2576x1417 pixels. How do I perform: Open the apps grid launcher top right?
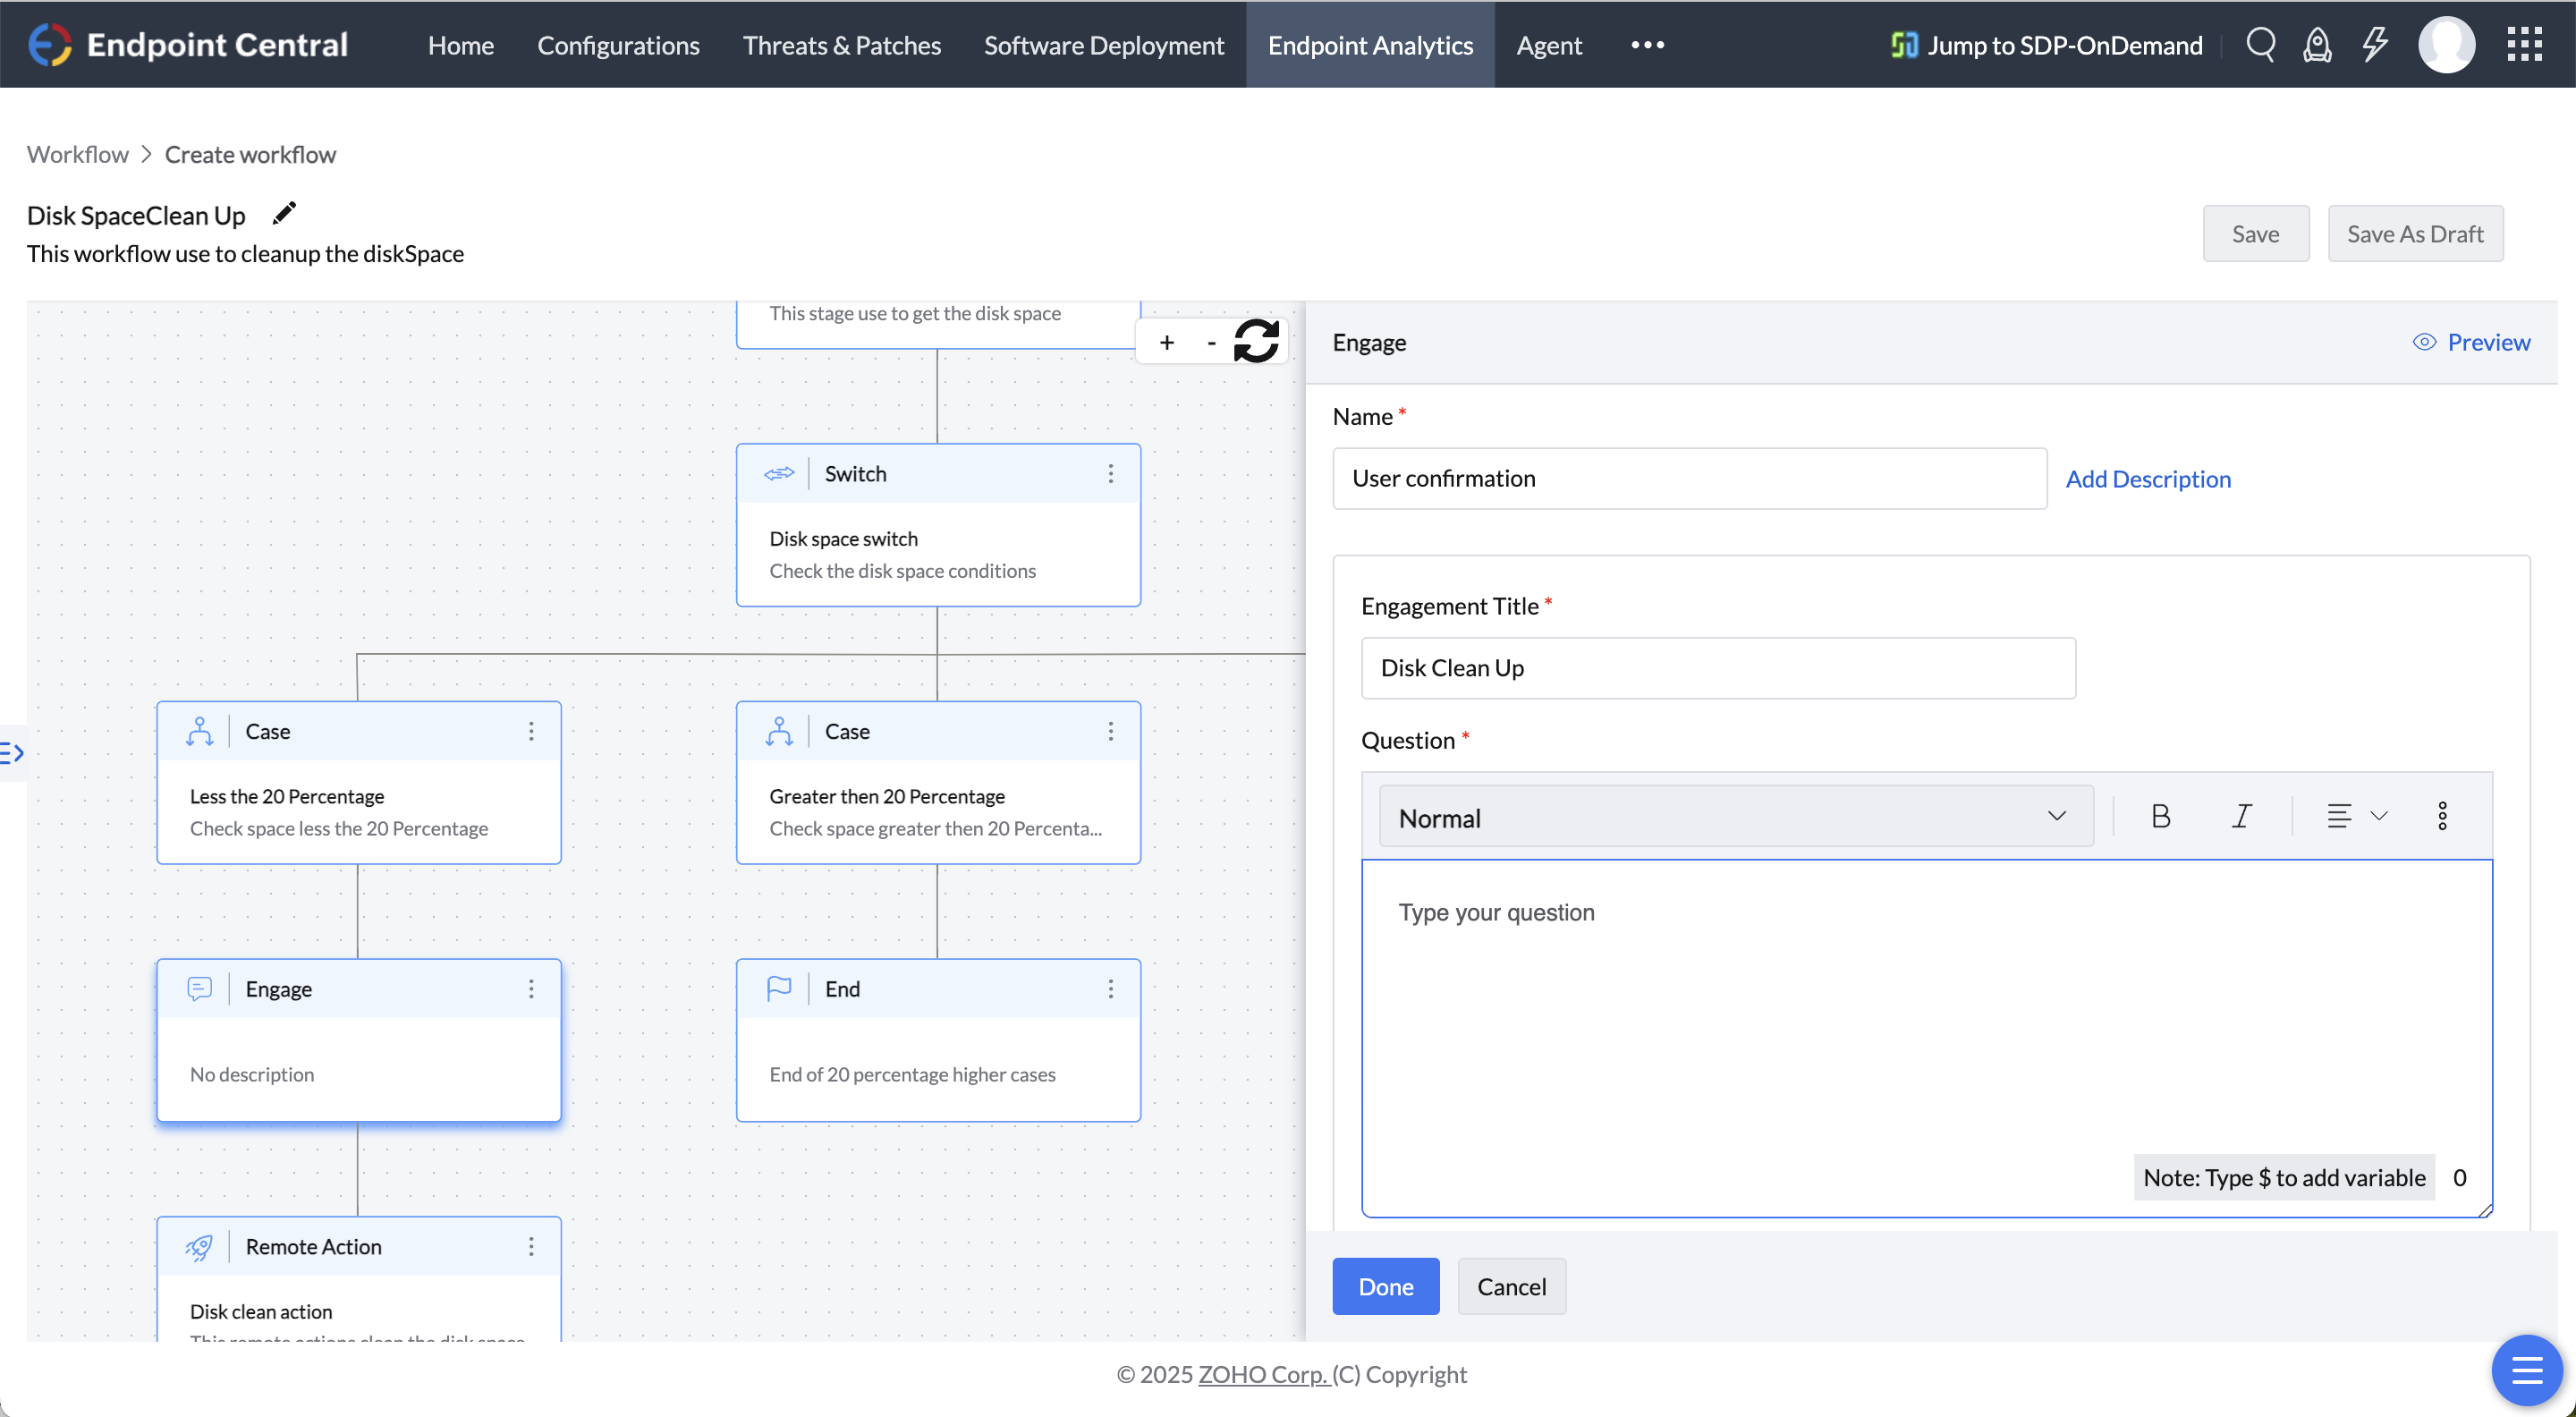click(2524, 44)
